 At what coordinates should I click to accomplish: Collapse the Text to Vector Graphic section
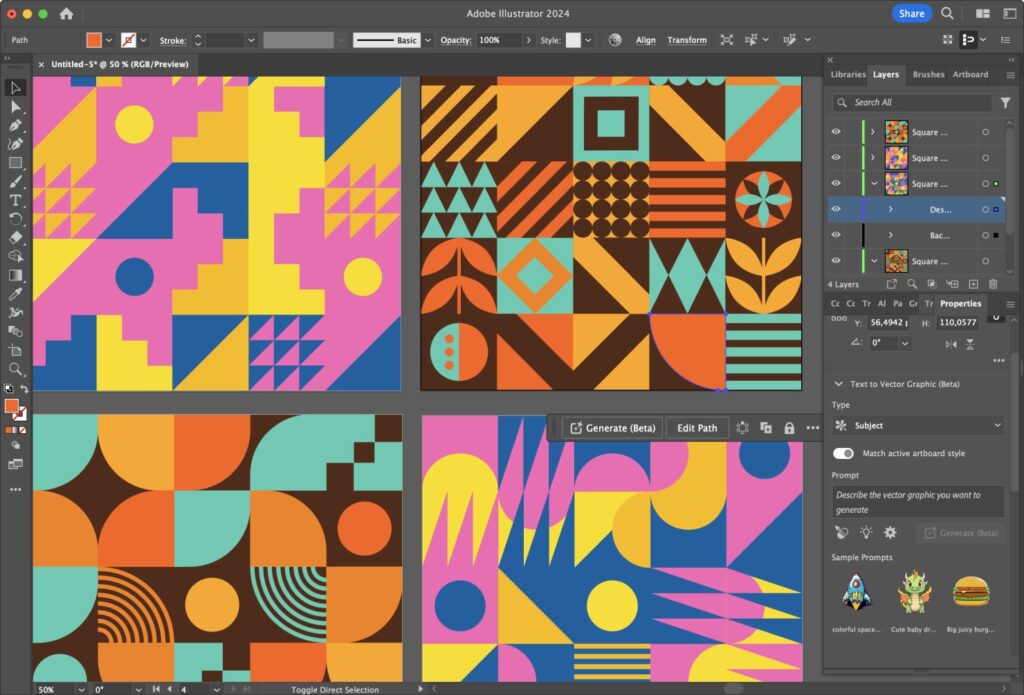click(838, 384)
